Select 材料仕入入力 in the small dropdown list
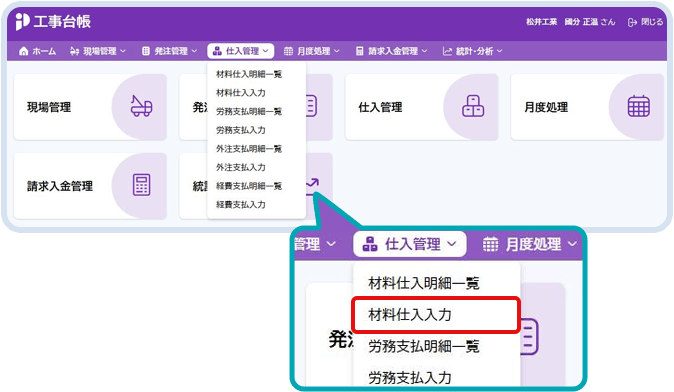674x392 pixels. [241, 93]
